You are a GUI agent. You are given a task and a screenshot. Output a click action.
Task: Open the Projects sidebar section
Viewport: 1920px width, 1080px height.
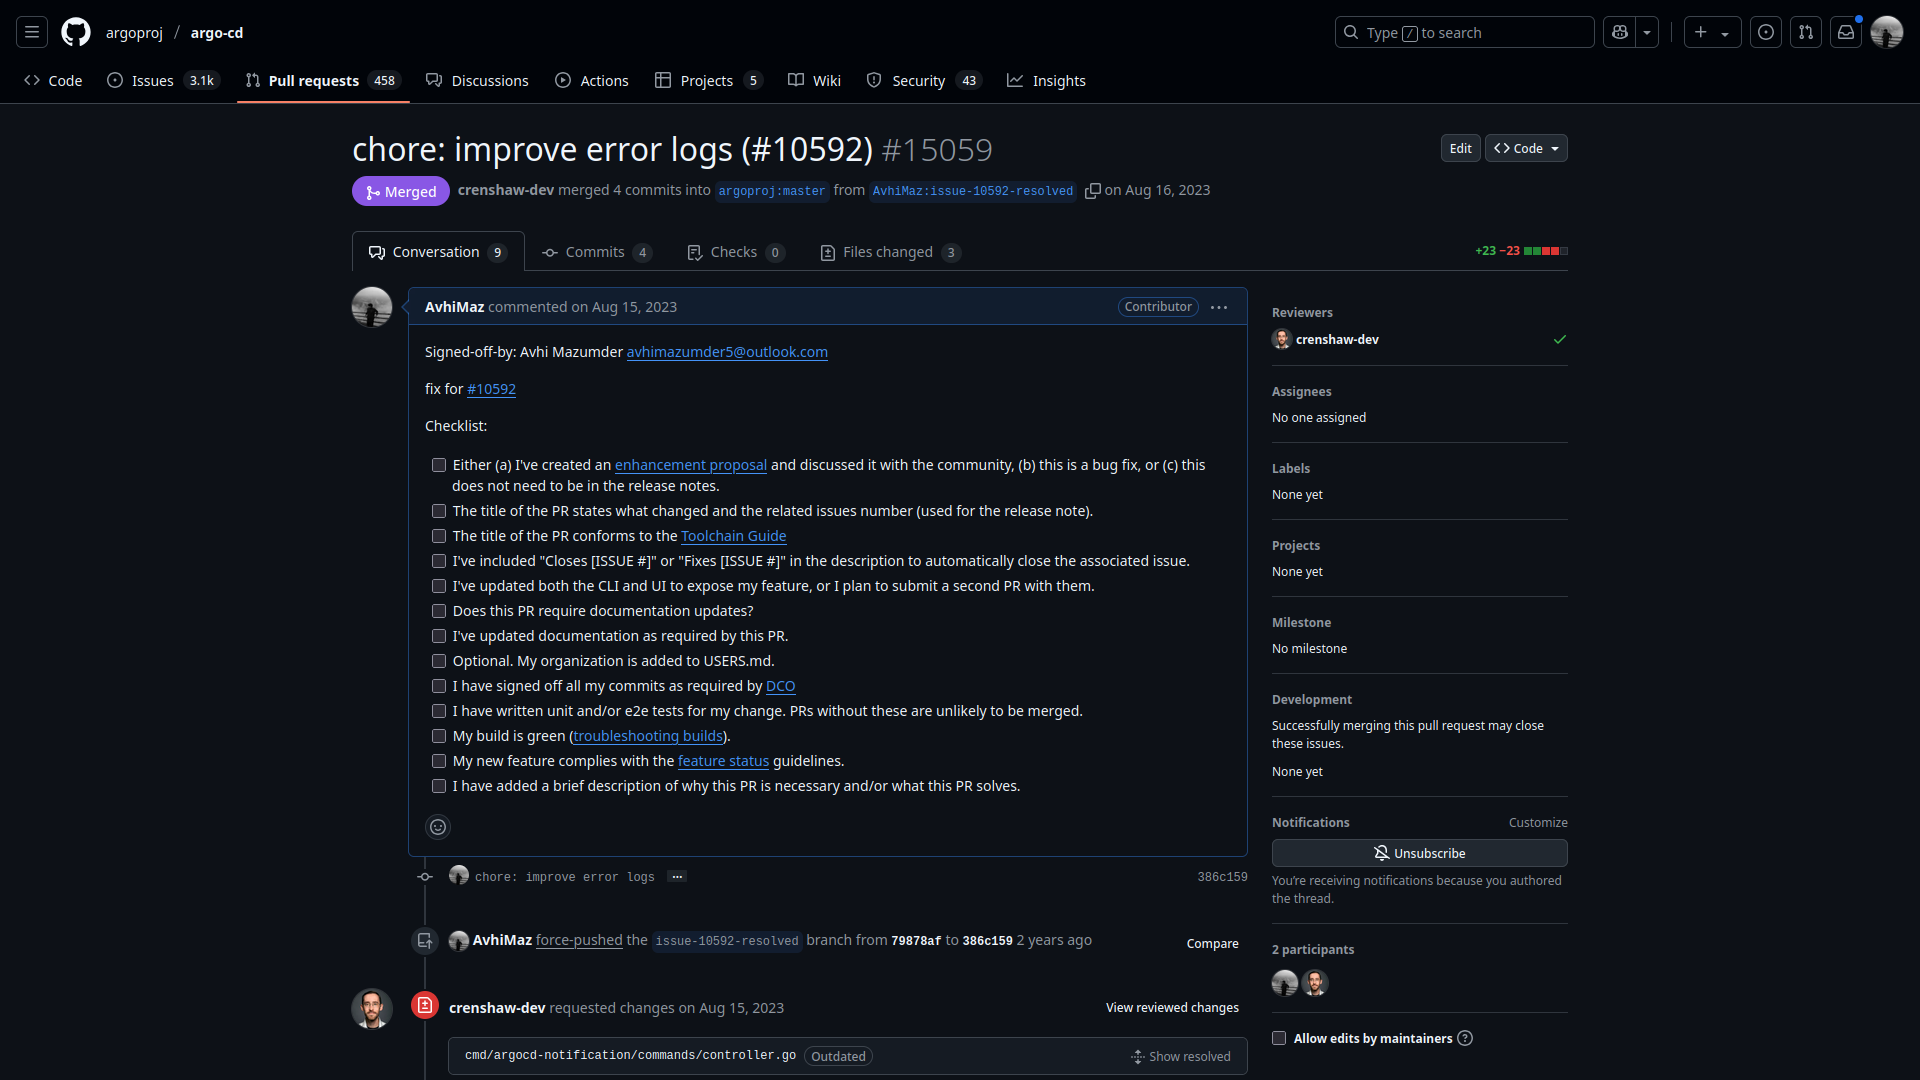click(x=1296, y=546)
